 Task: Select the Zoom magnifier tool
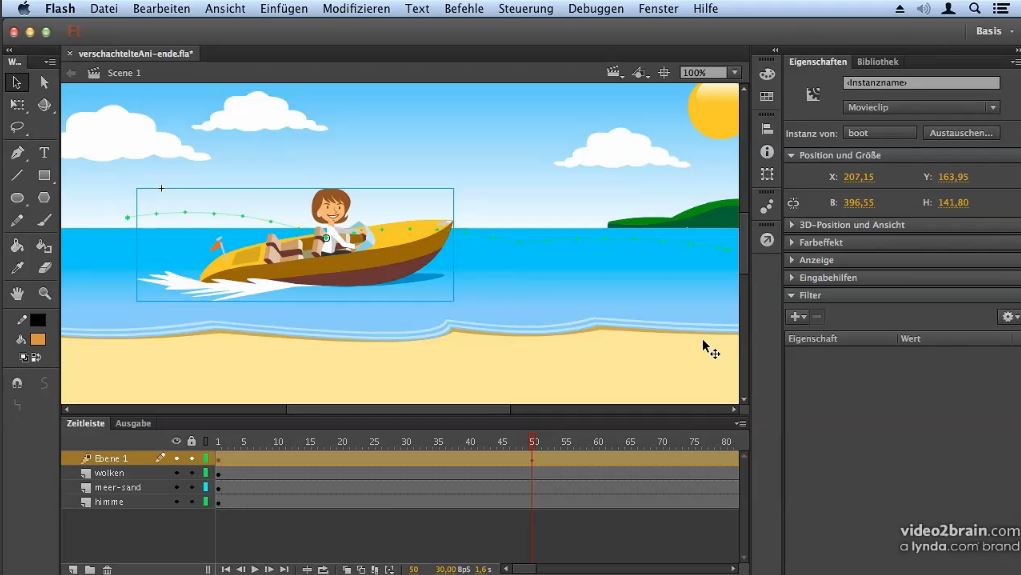tap(44, 293)
